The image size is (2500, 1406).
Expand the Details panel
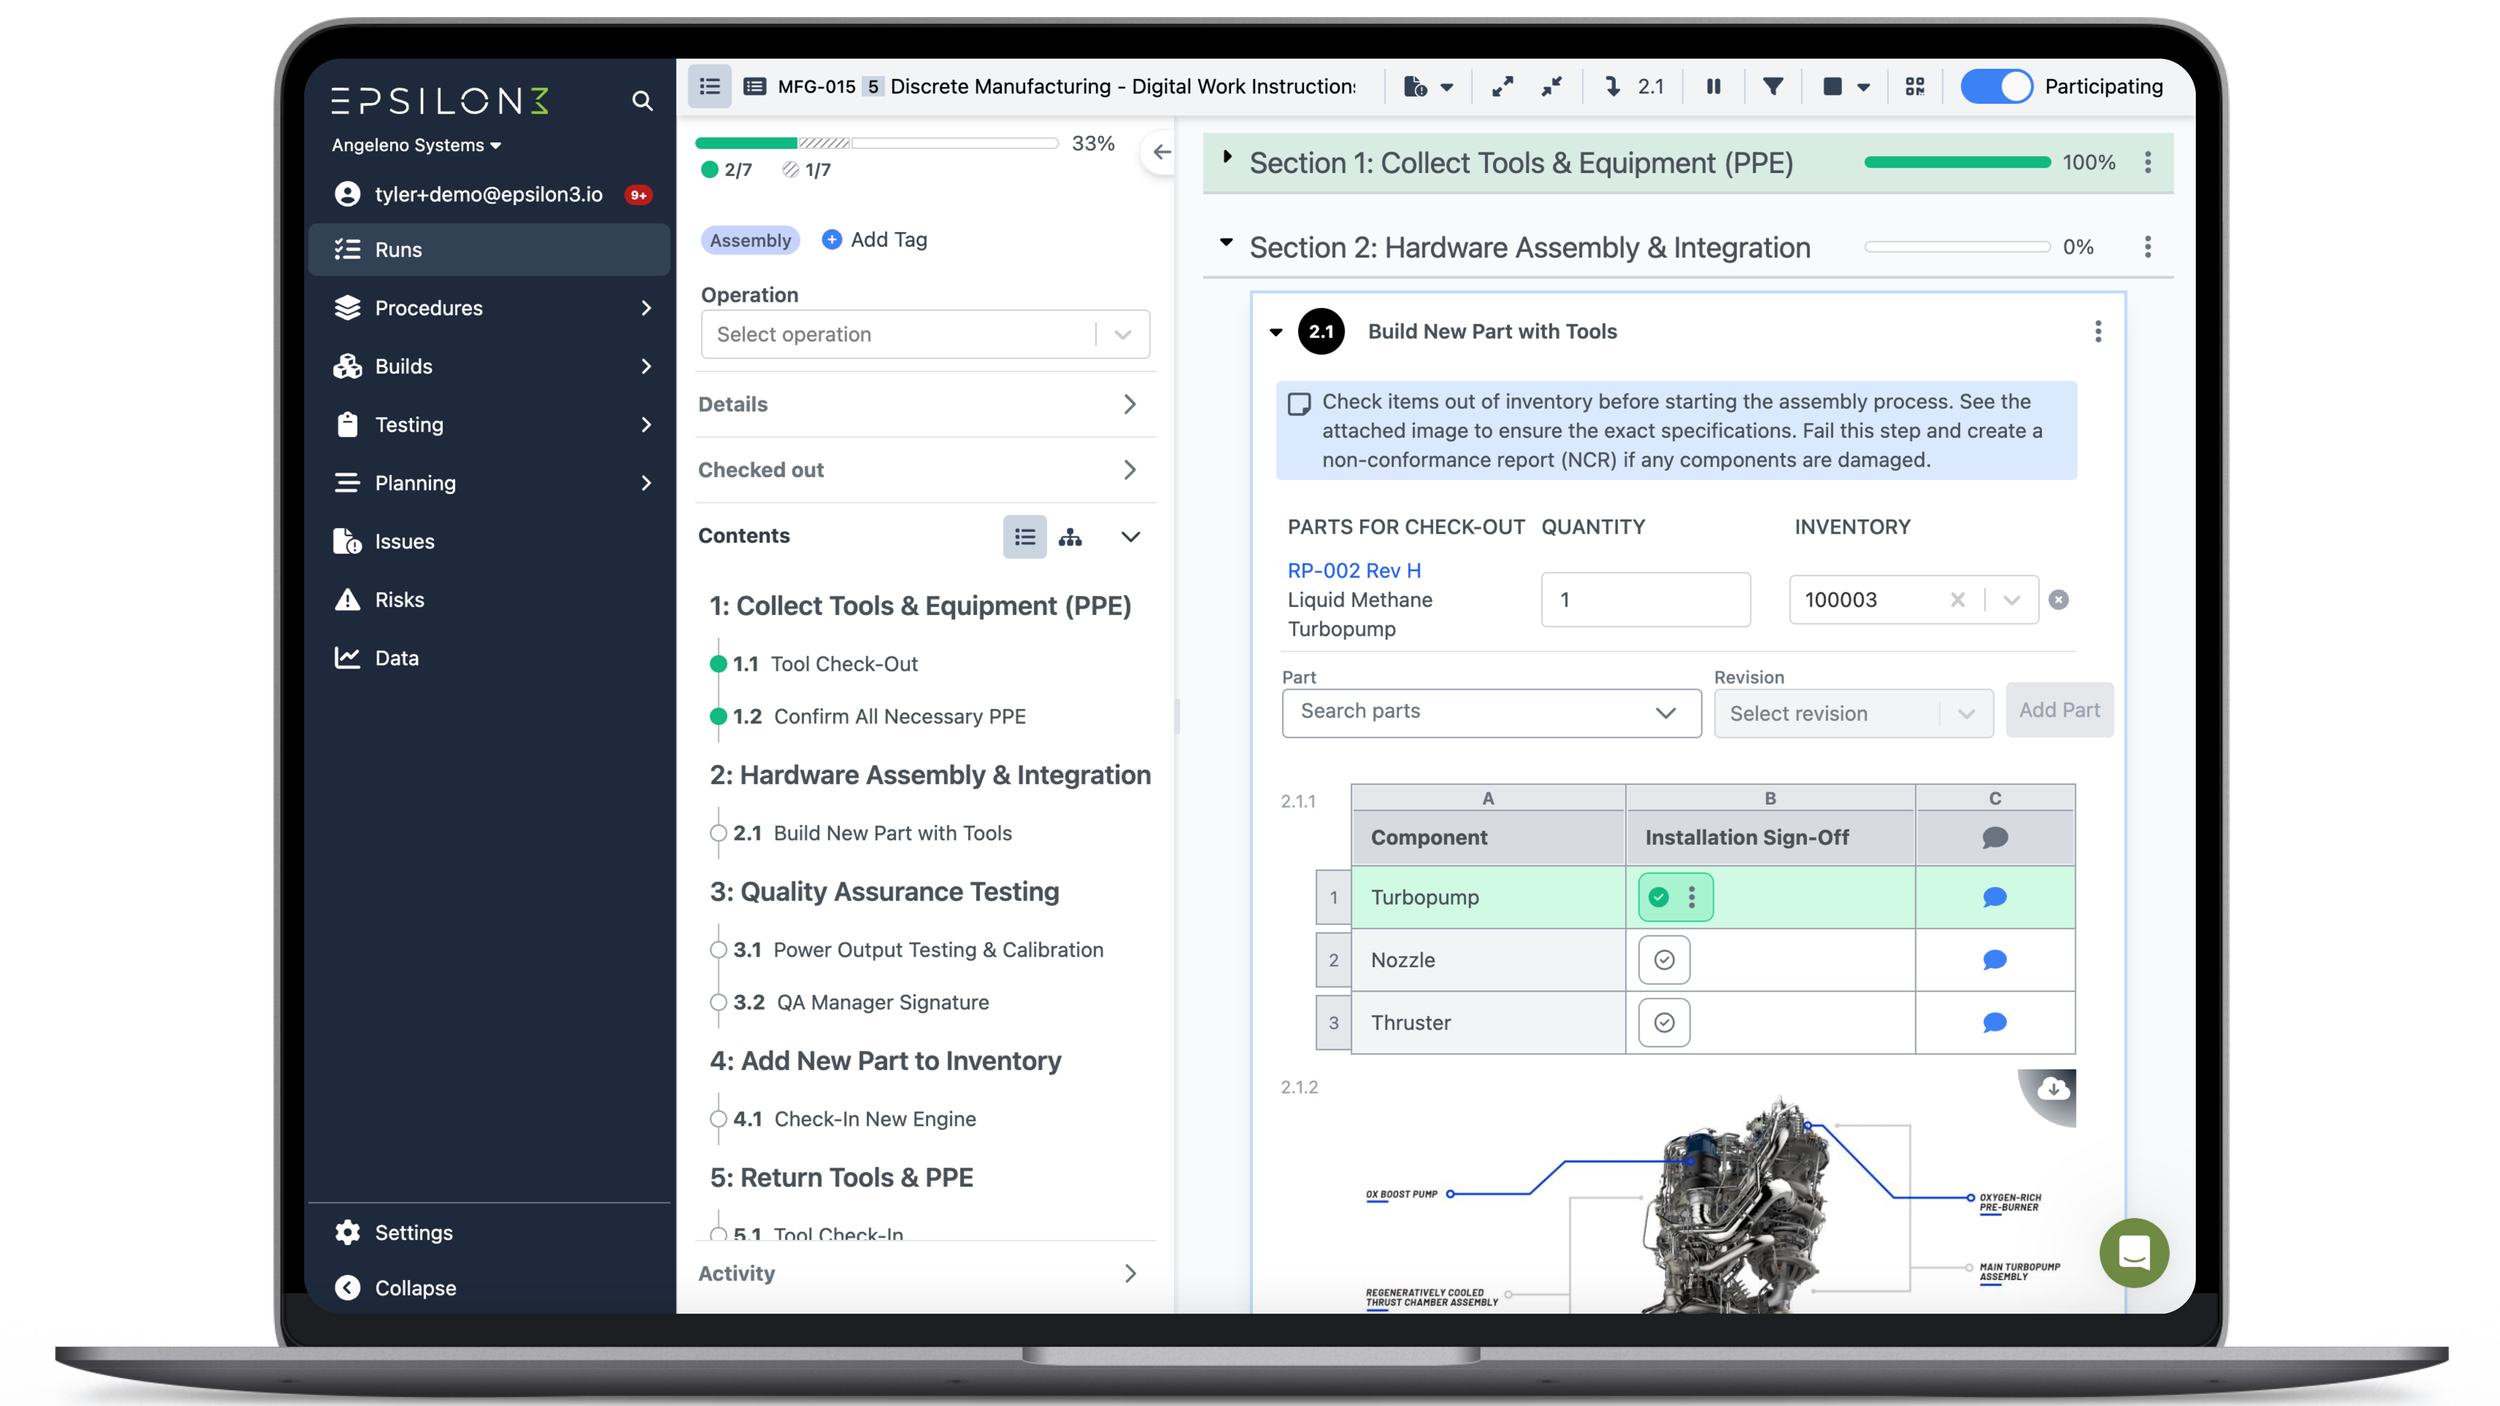[925, 404]
